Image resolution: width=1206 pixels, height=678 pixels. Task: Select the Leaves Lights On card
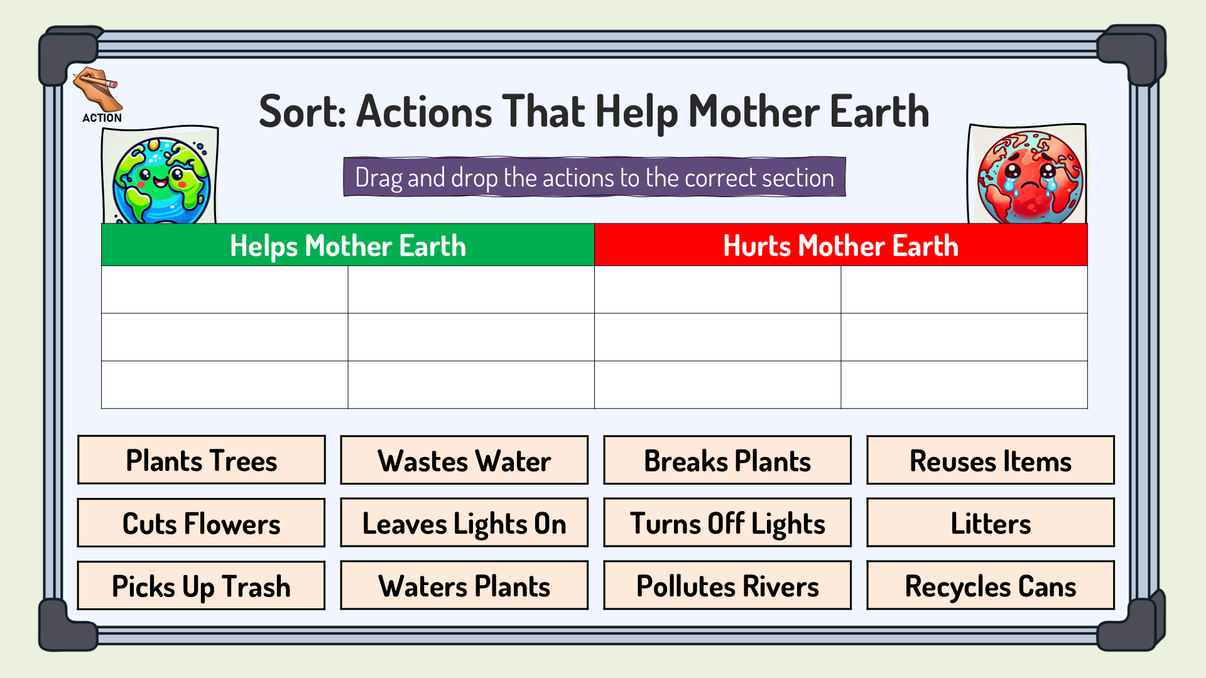click(x=464, y=523)
